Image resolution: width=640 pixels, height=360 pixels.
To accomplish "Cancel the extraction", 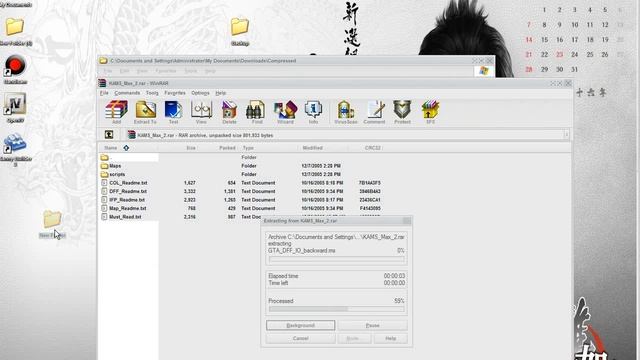I will coord(300,338).
